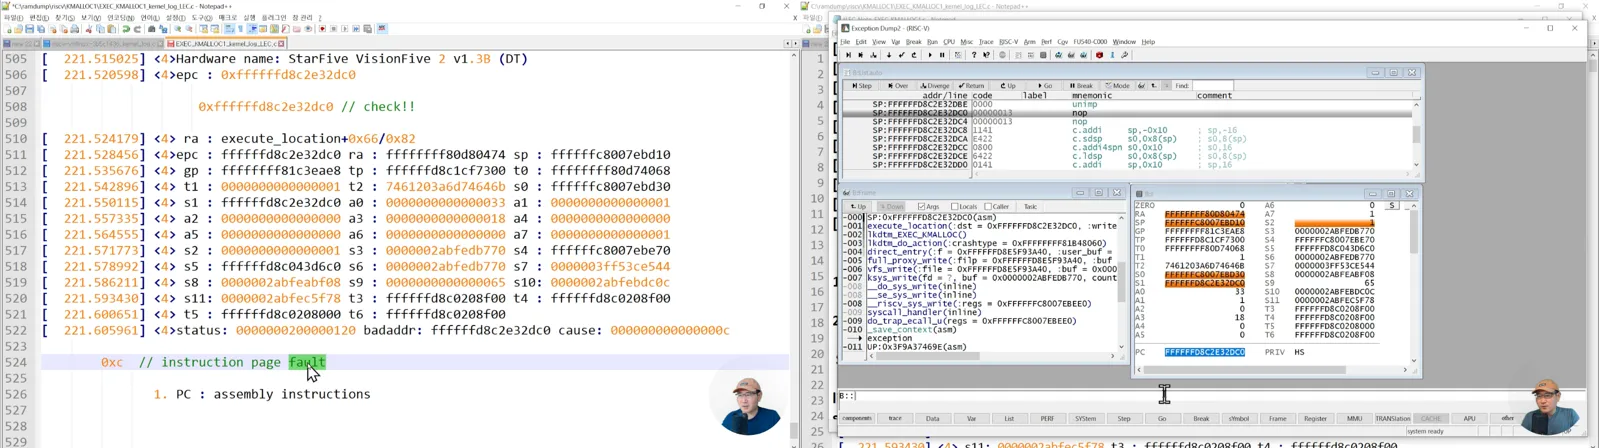Image resolution: width=1599 pixels, height=448 pixels.
Task: Click the trace softkey at bottom
Action: pyautogui.click(x=895, y=419)
